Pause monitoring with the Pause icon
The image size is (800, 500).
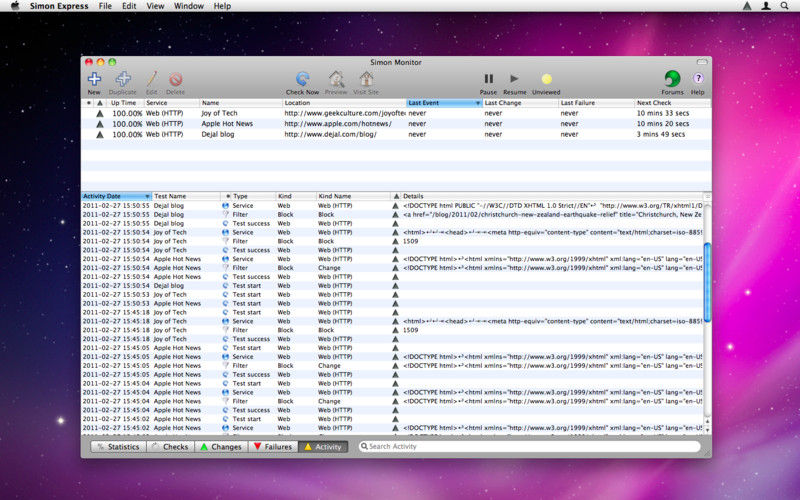coord(488,79)
